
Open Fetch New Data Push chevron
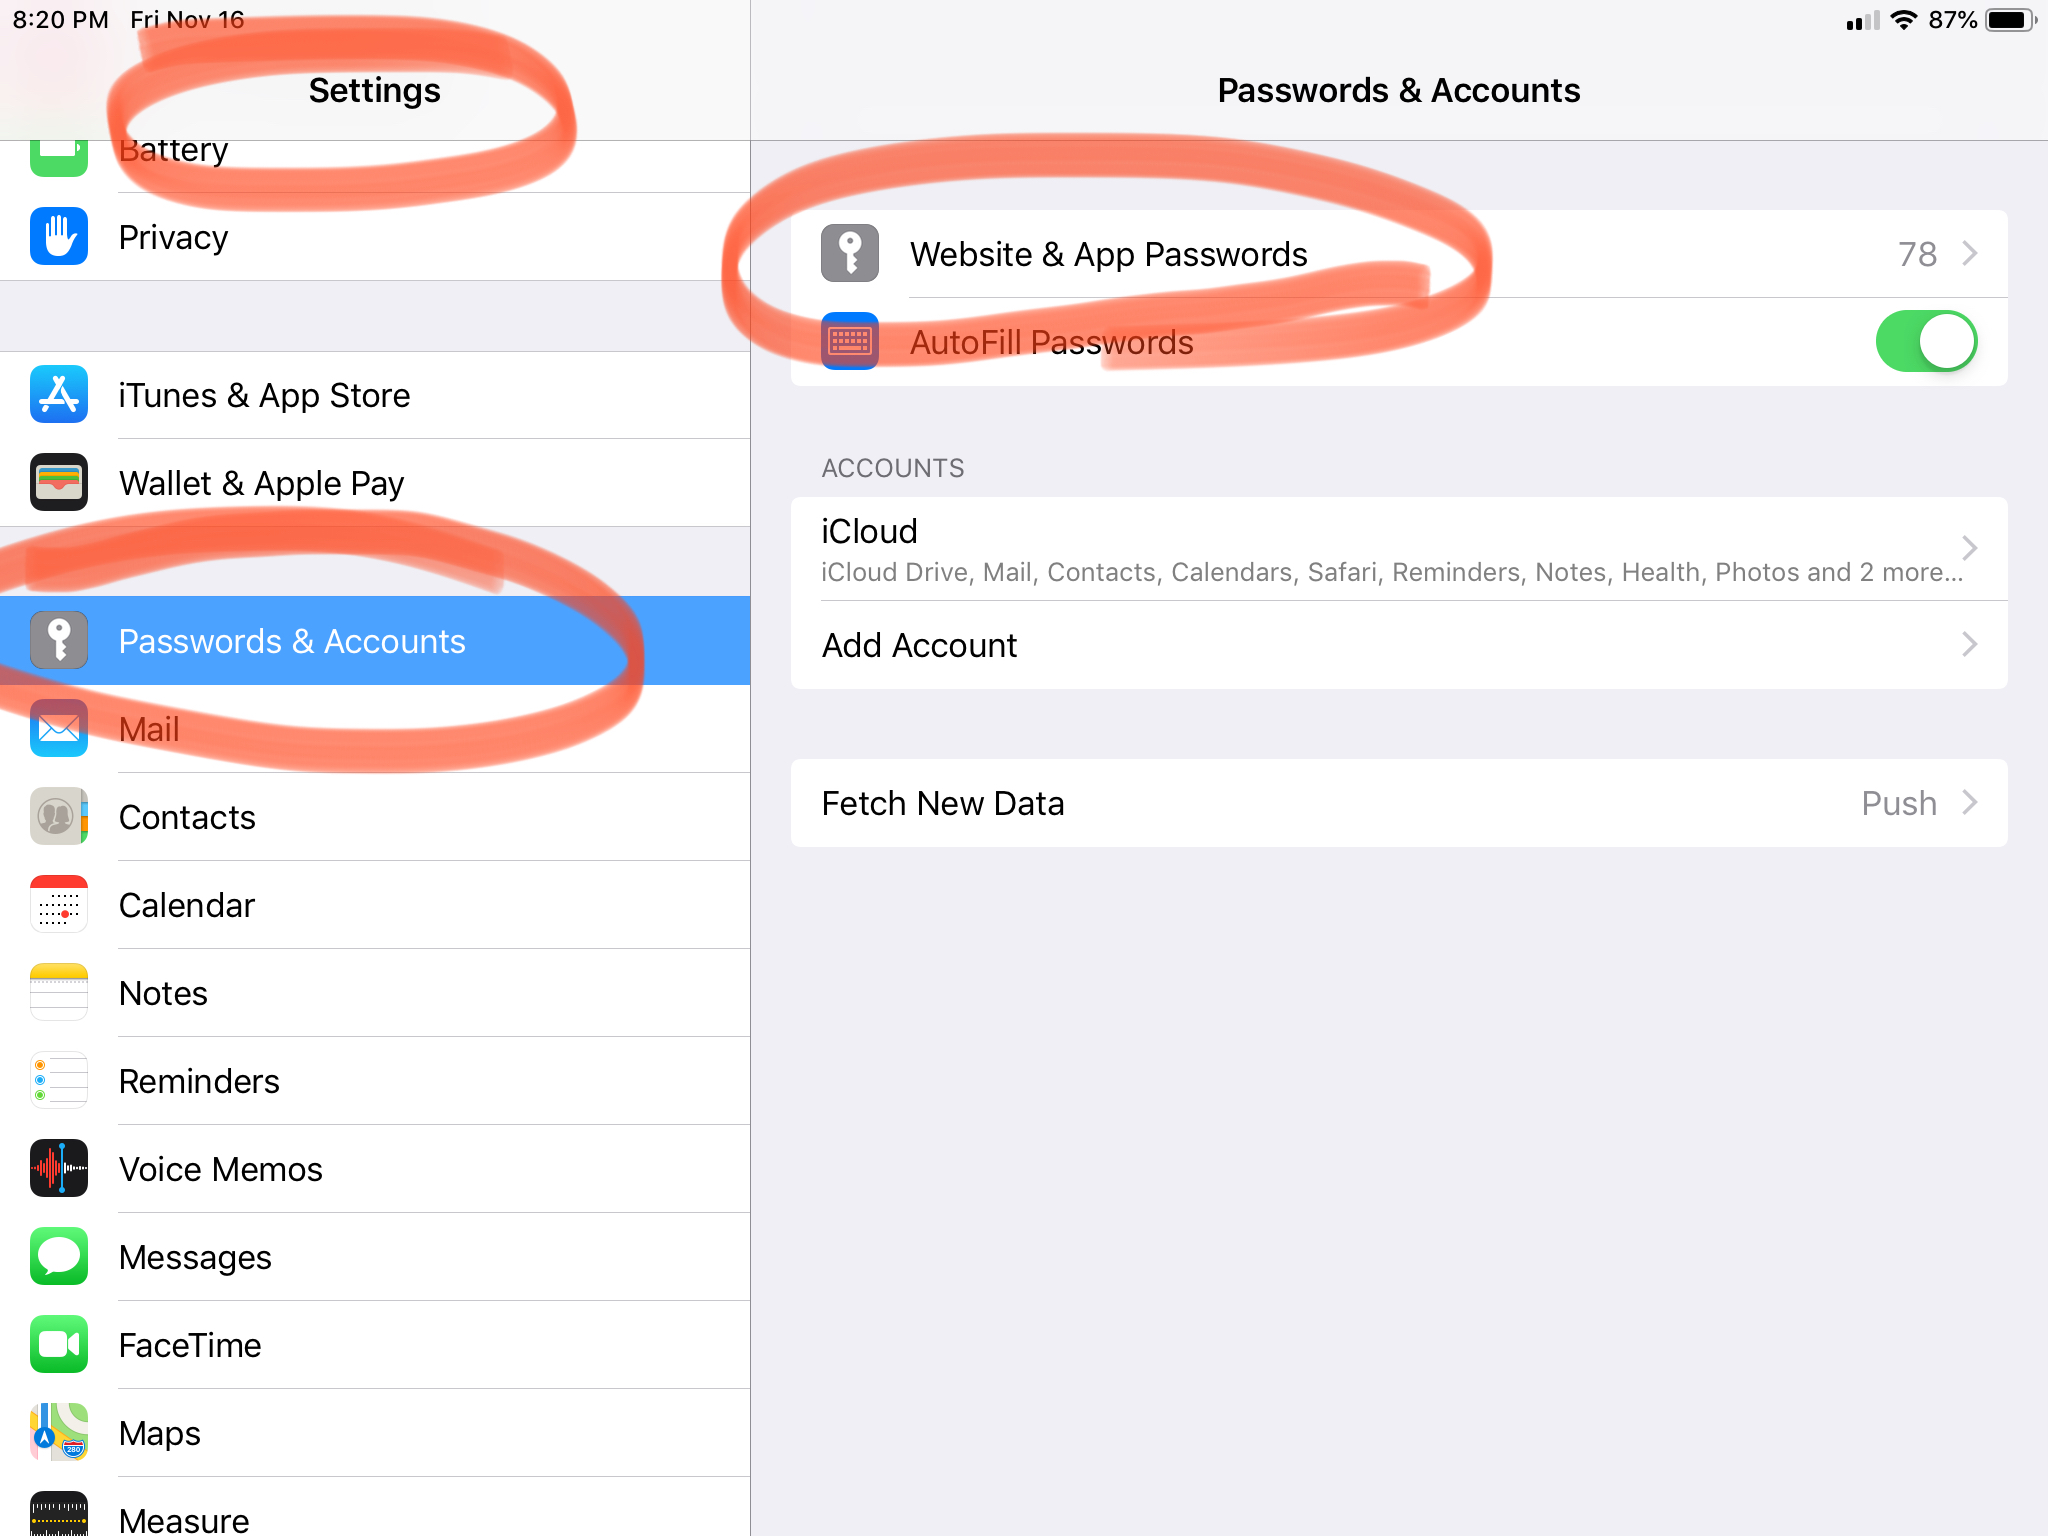[x=1969, y=803]
